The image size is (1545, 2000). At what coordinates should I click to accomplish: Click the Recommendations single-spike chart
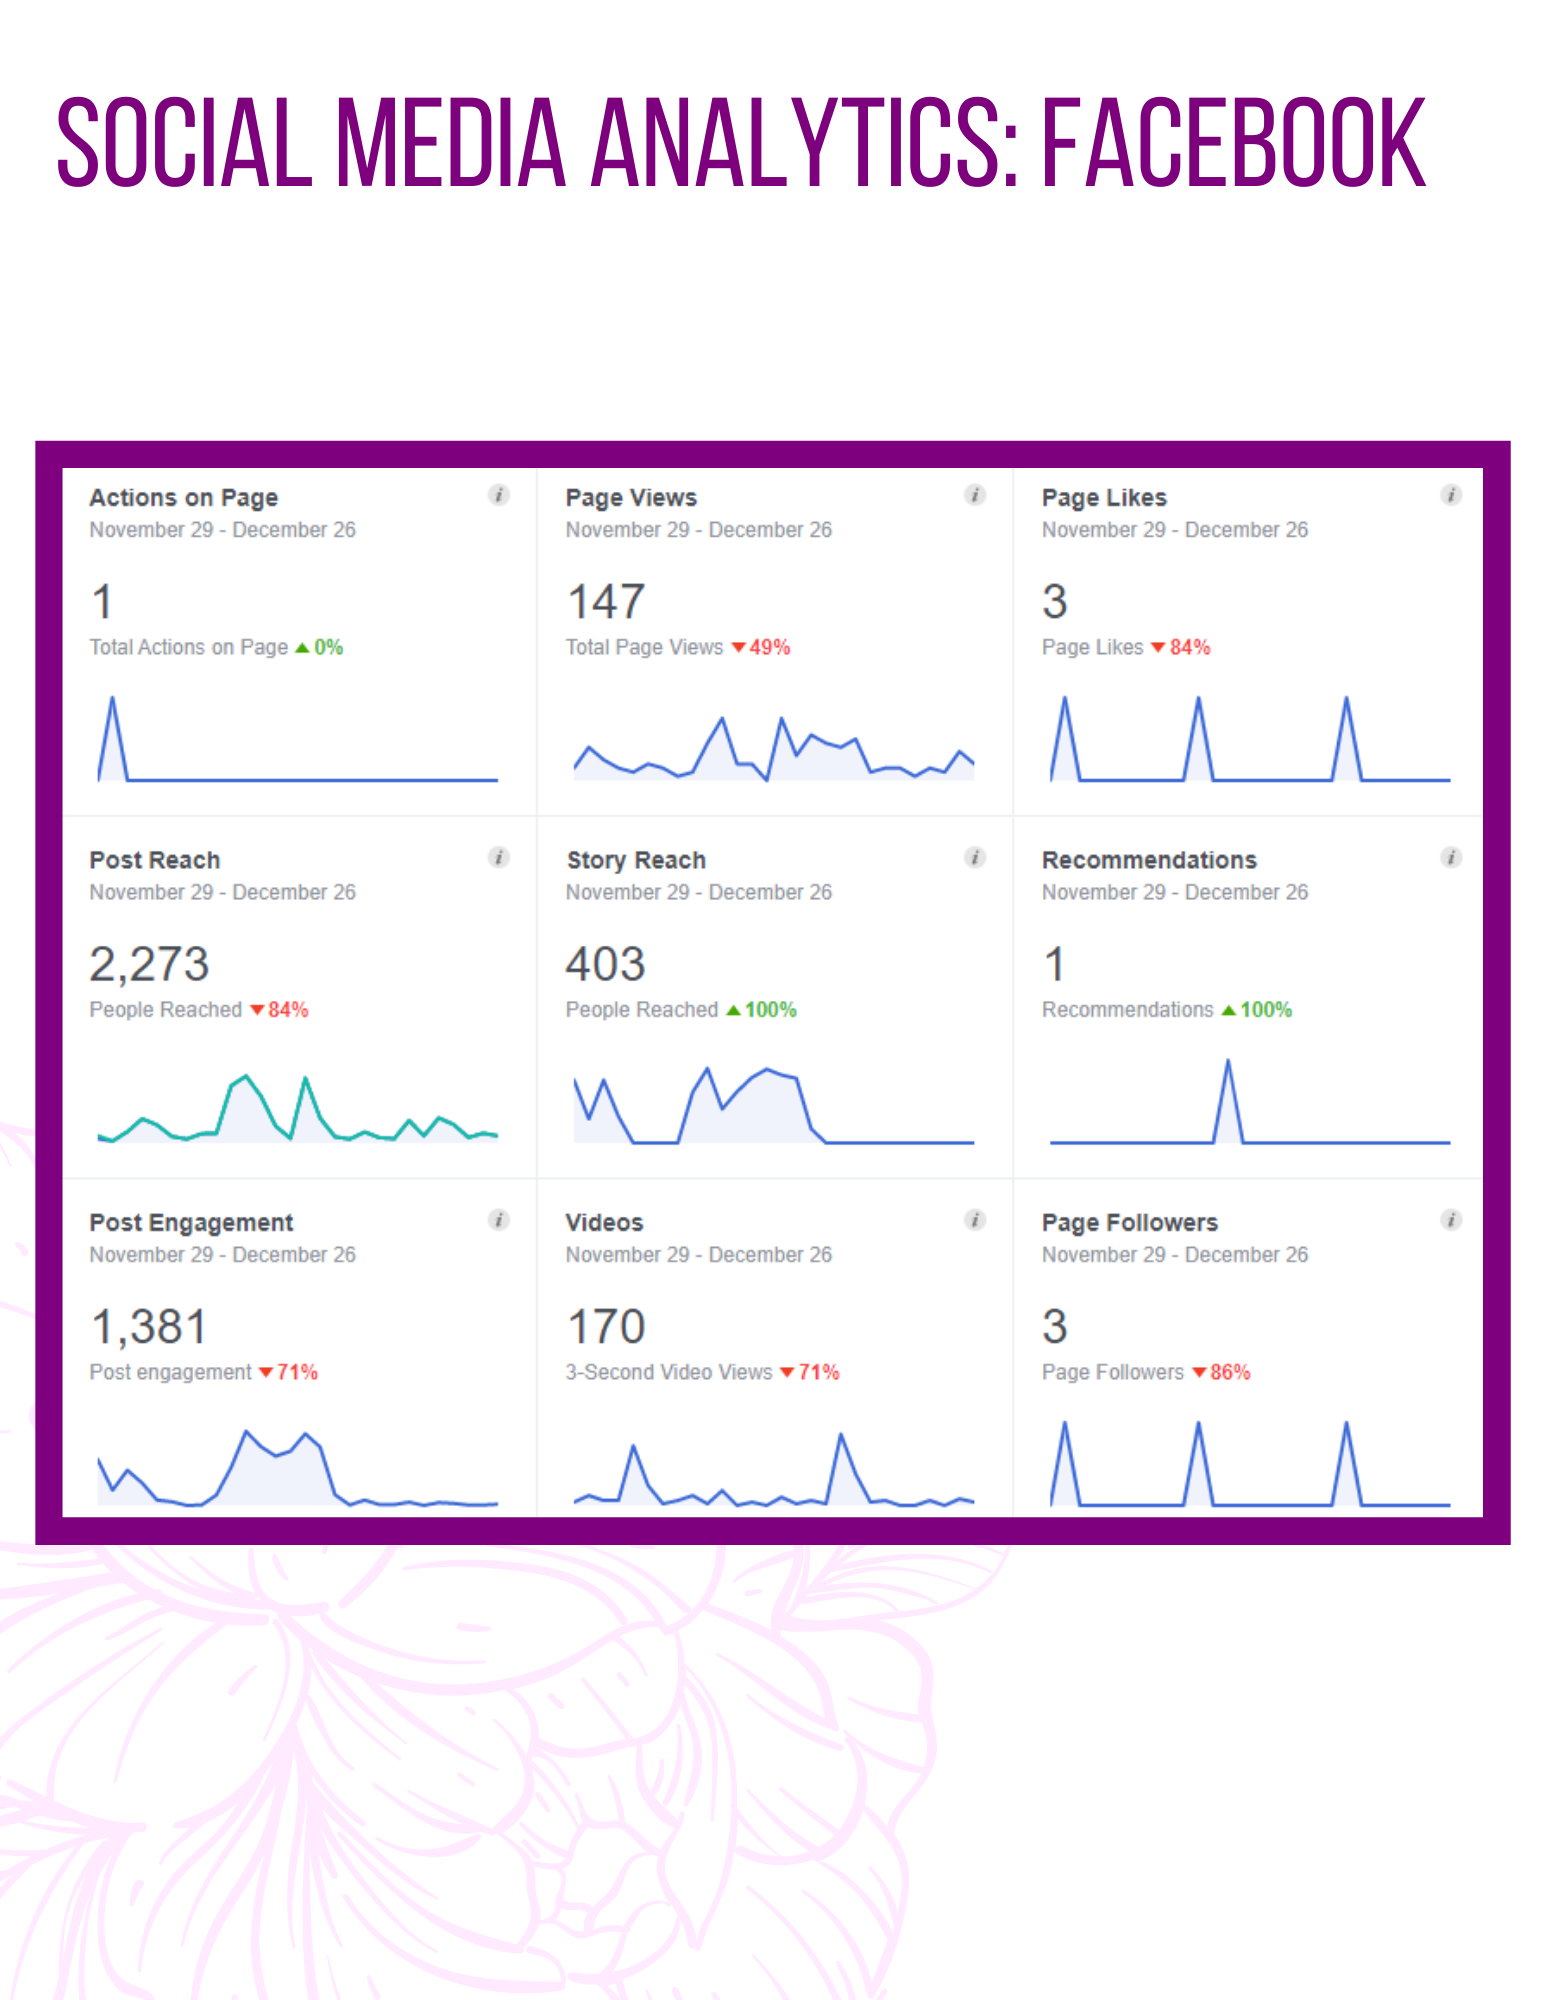coord(1250,1101)
